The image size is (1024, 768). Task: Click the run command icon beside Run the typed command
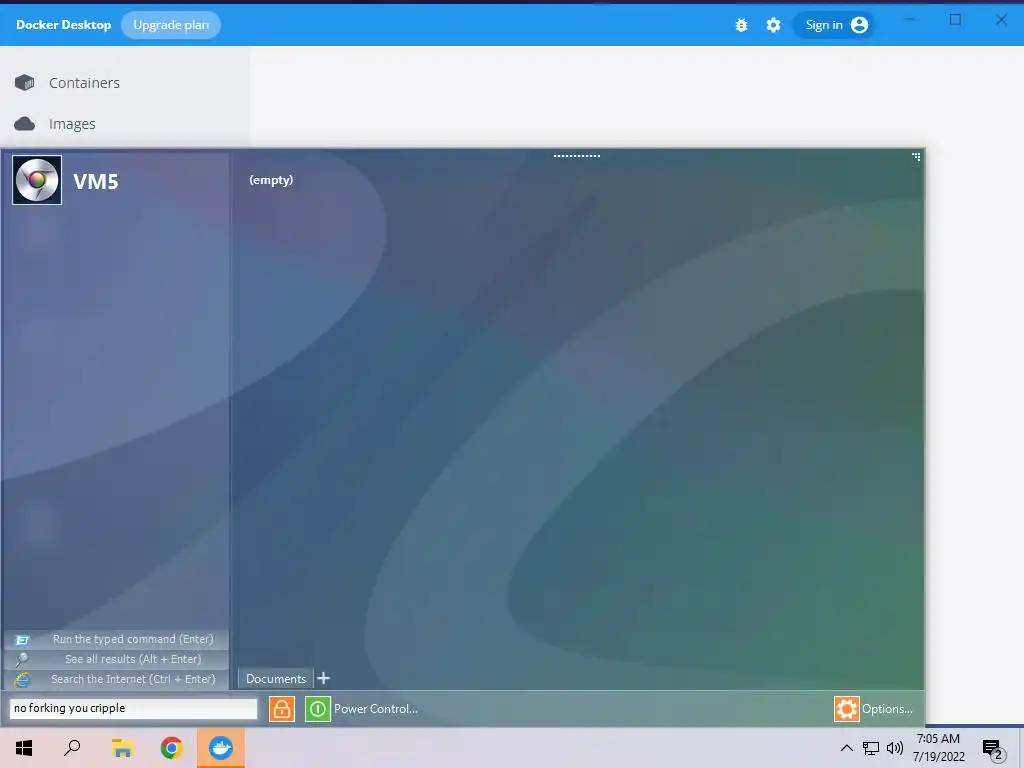[x=22, y=640]
